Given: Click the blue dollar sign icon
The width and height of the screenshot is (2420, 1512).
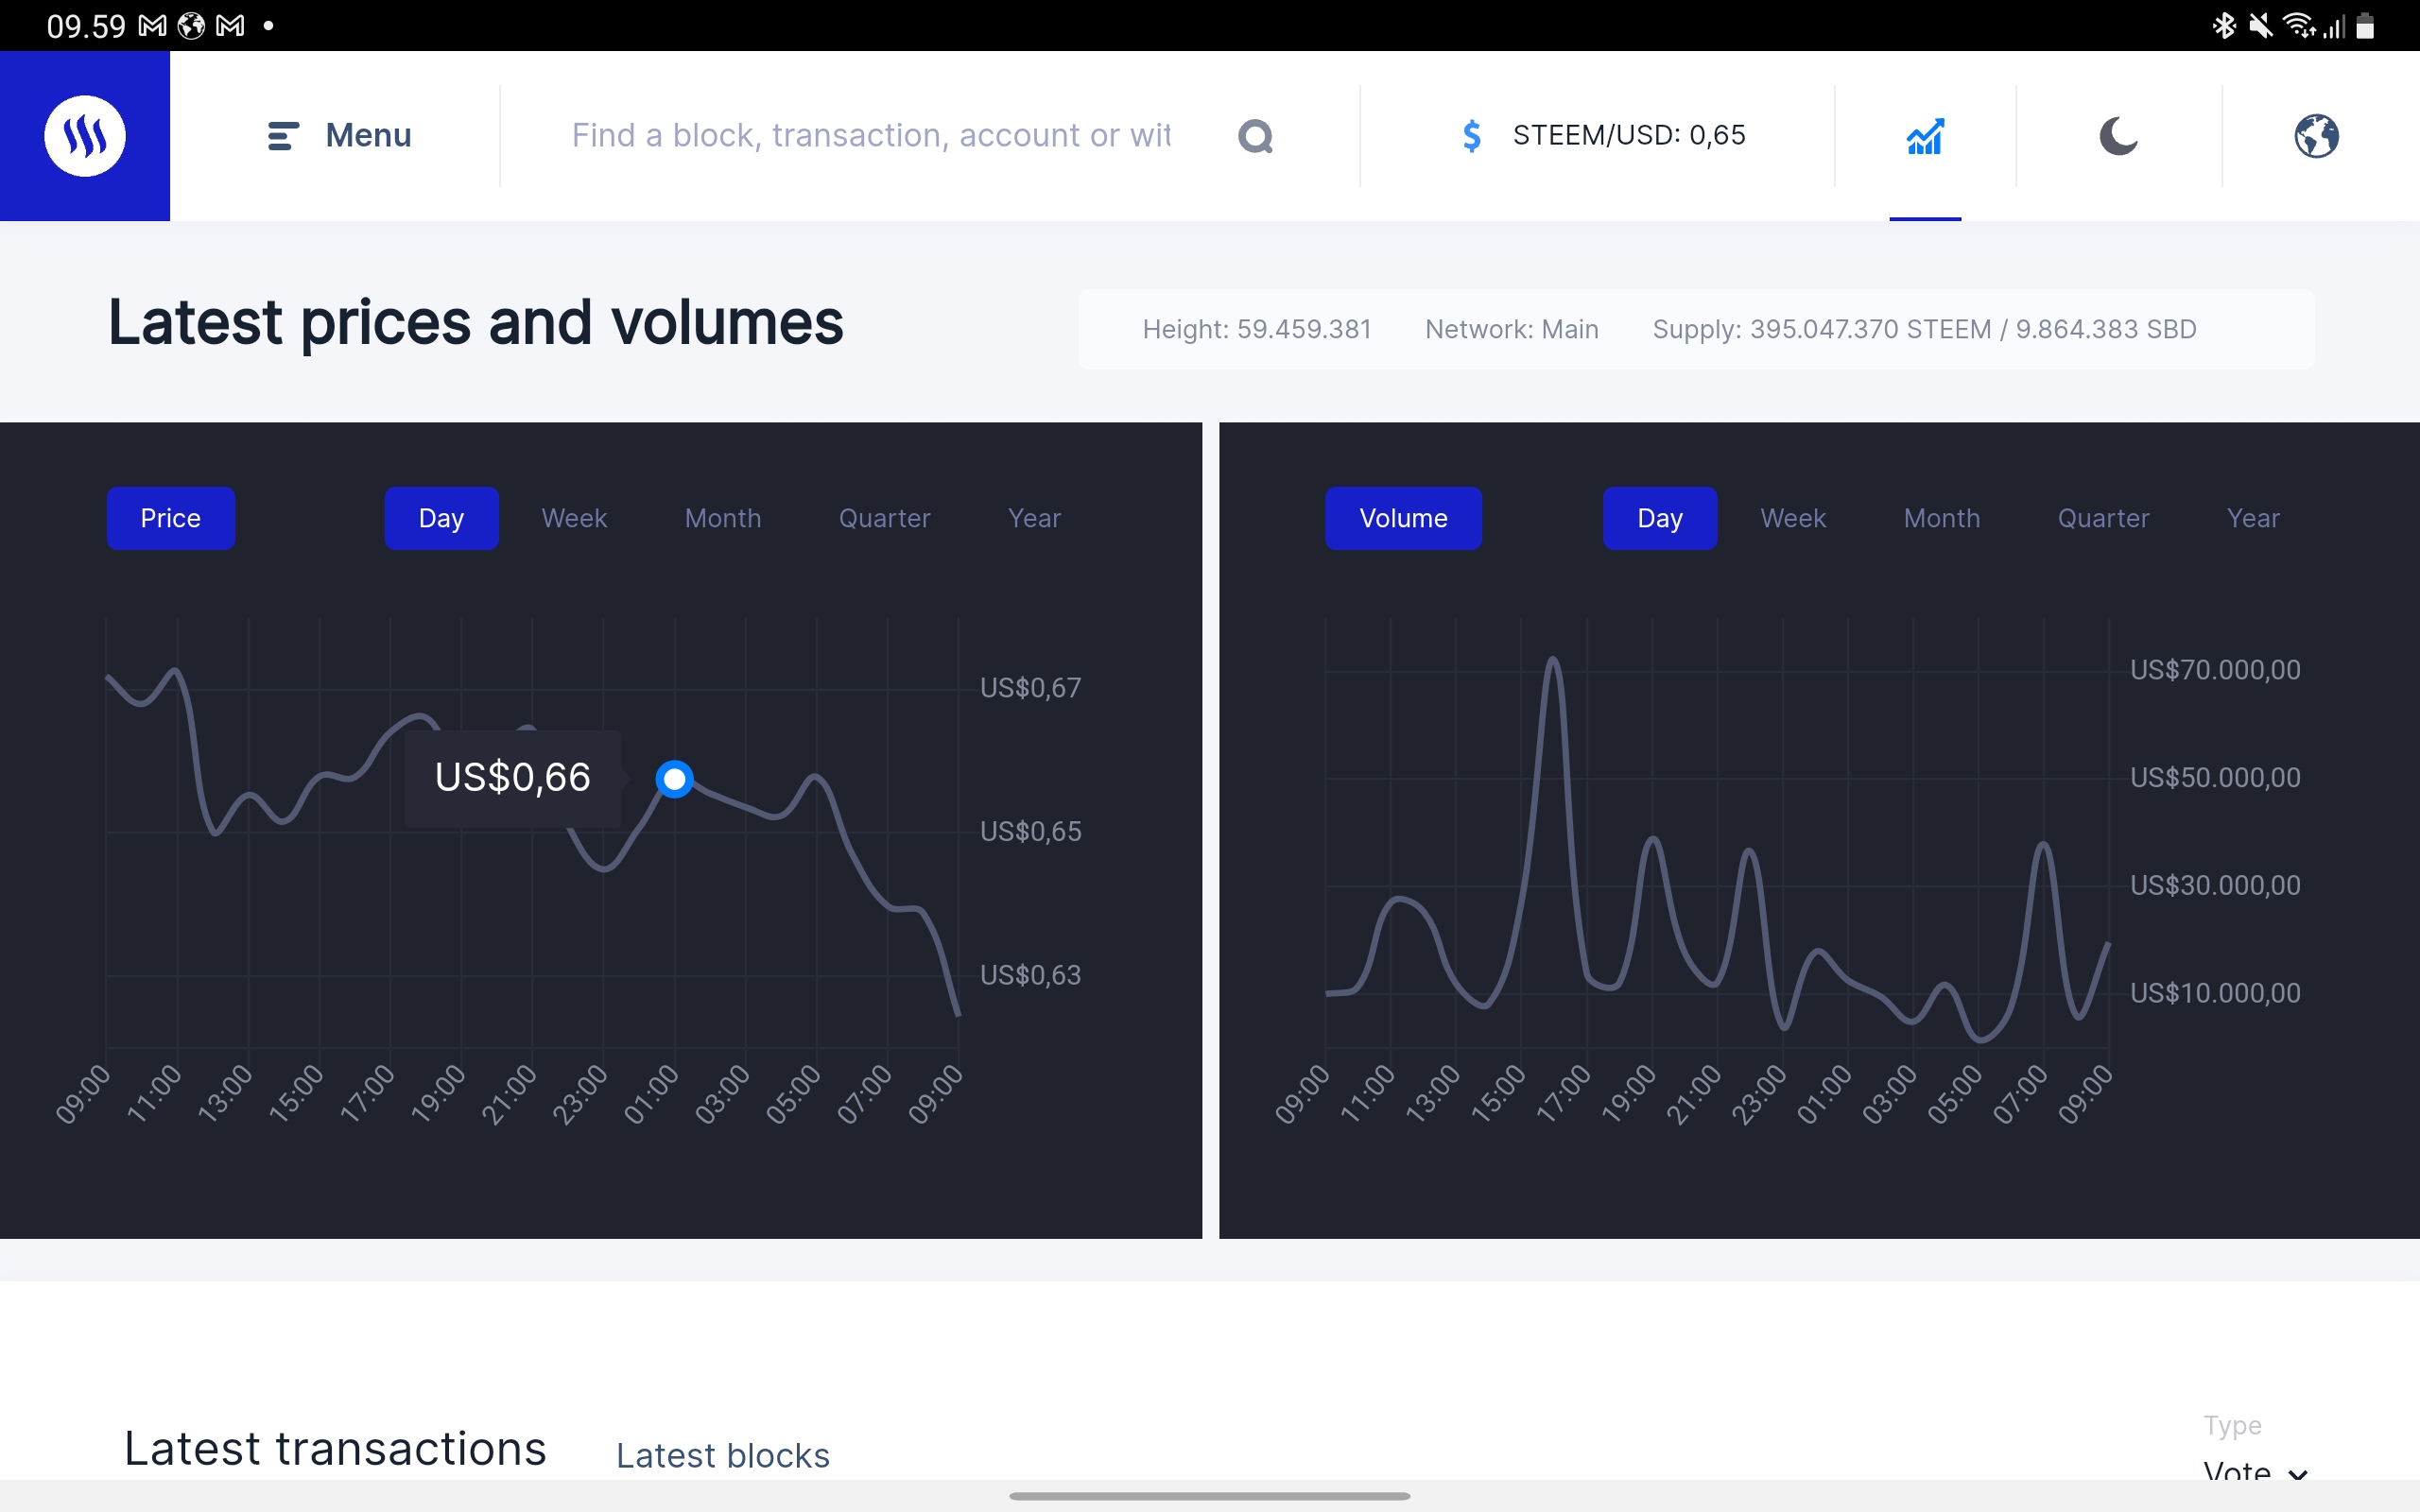Looking at the screenshot, I should (1471, 135).
